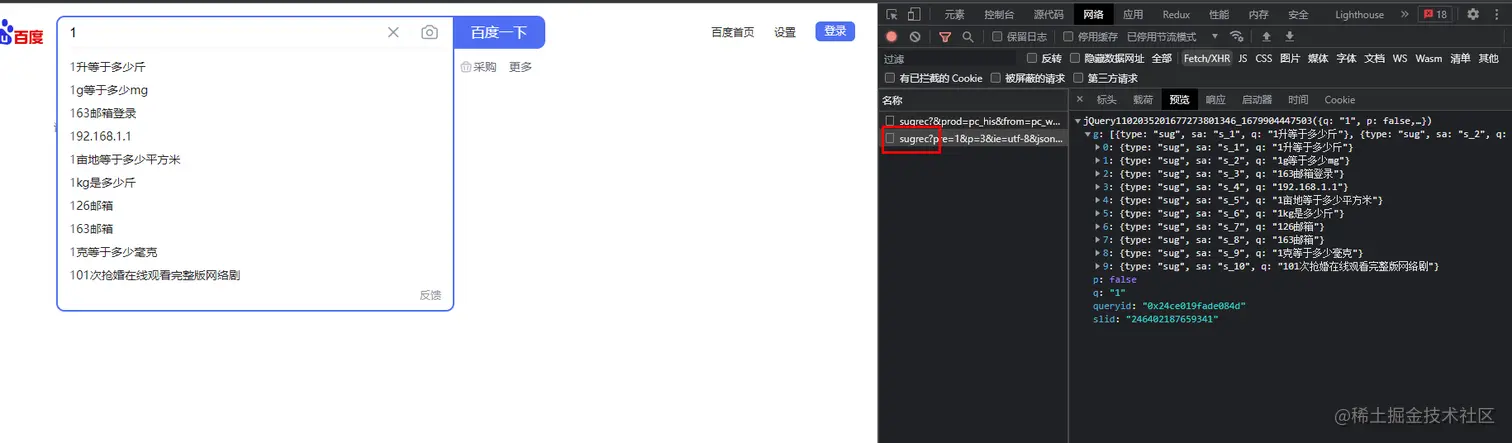
Task: Toggle device toolbar icon in DevTools
Action: [x=915, y=14]
